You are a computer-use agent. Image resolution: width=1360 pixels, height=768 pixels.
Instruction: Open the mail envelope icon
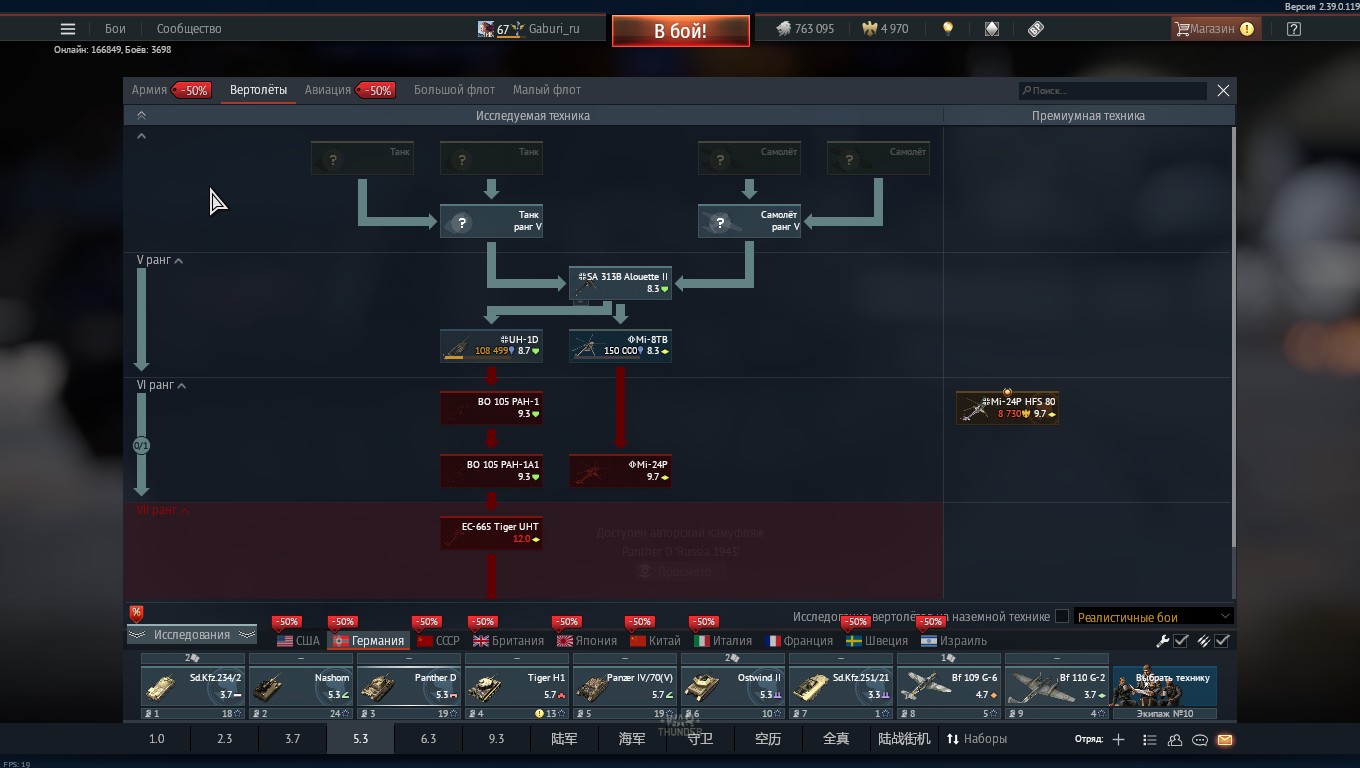click(1225, 740)
